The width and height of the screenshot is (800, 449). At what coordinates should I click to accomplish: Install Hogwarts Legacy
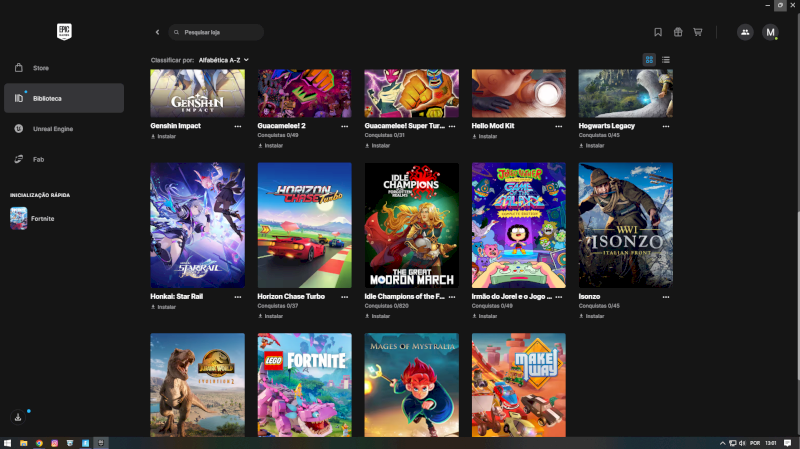(x=592, y=145)
